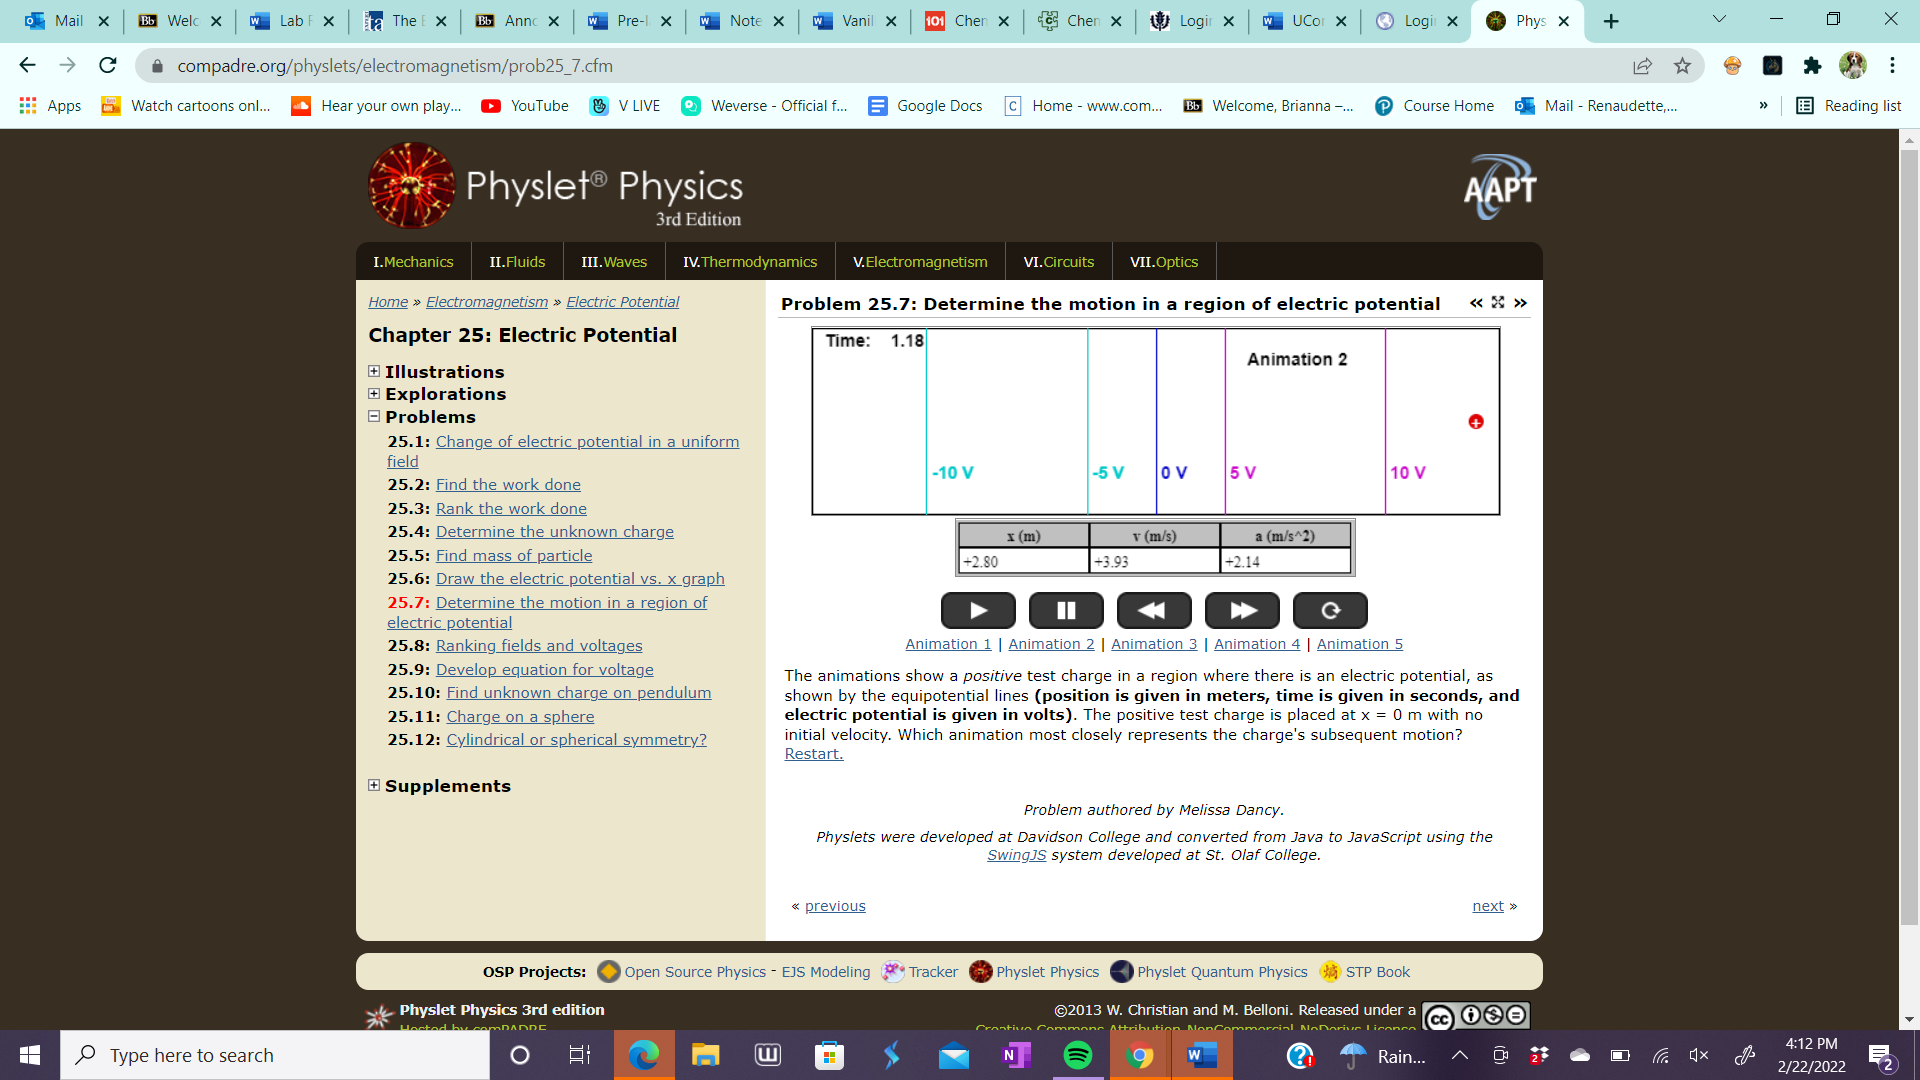Reset the animation with the reload icon
Viewport: 1920px width, 1080px height.
click(x=1330, y=610)
